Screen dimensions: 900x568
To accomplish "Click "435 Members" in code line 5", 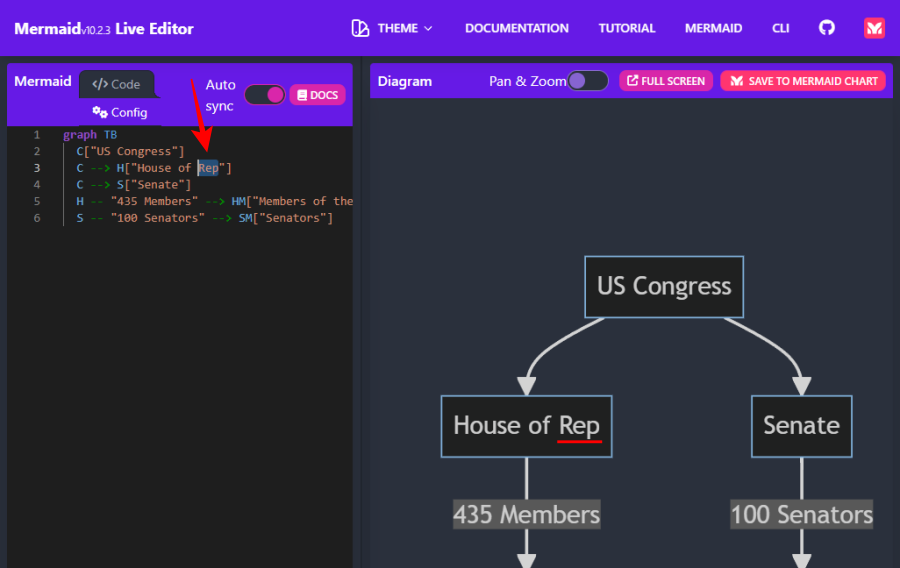I will [154, 201].
